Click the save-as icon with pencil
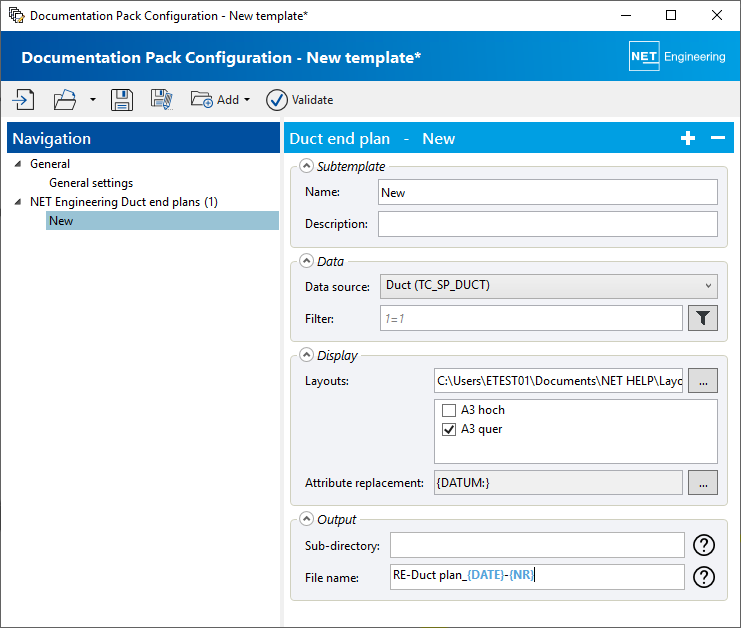The height and width of the screenshot is (628, 741). [x=162, y=100]
